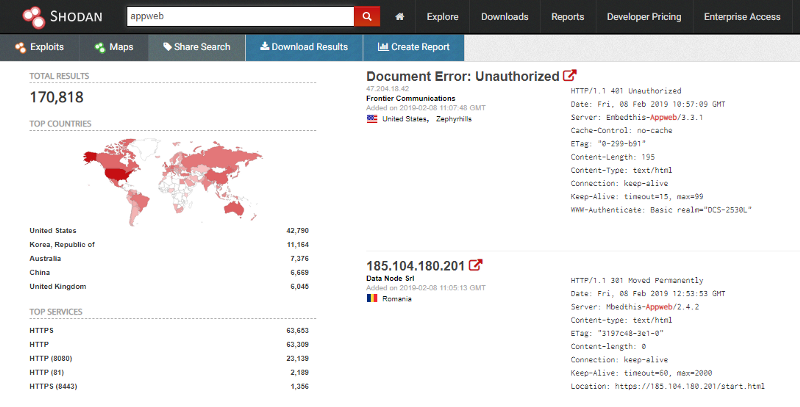Image resolution: width=800 pixels, height=407 pixels.
Task: Click the top countries world map
Action: coord(172,181)
